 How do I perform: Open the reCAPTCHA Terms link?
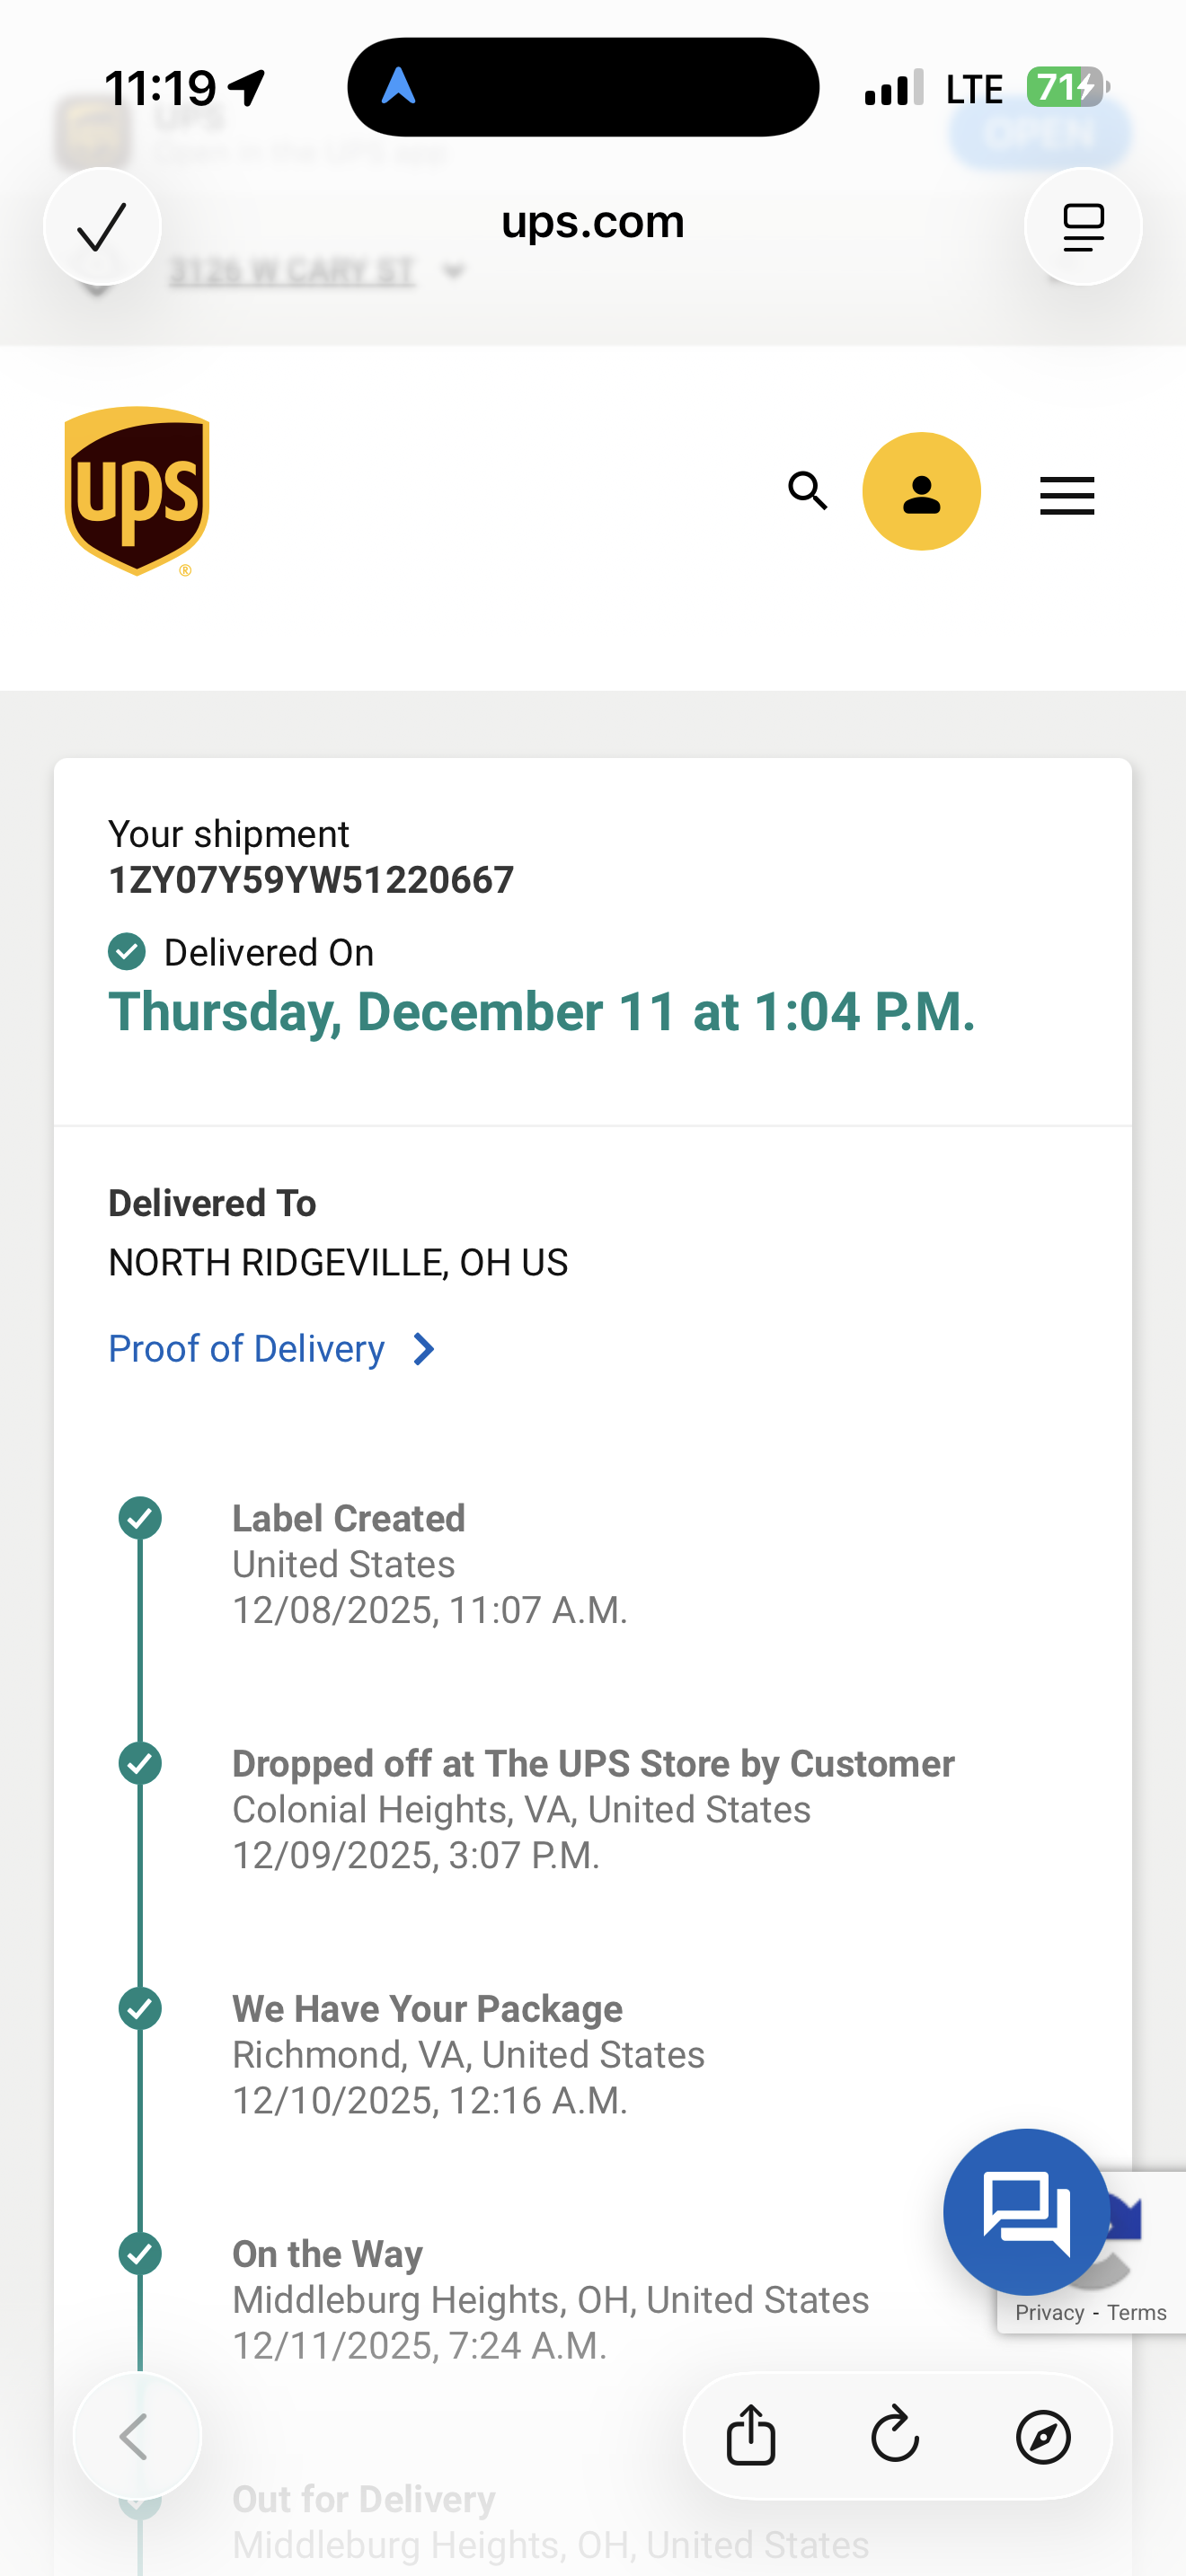pyautogui.click(x=1137, y=2312)
